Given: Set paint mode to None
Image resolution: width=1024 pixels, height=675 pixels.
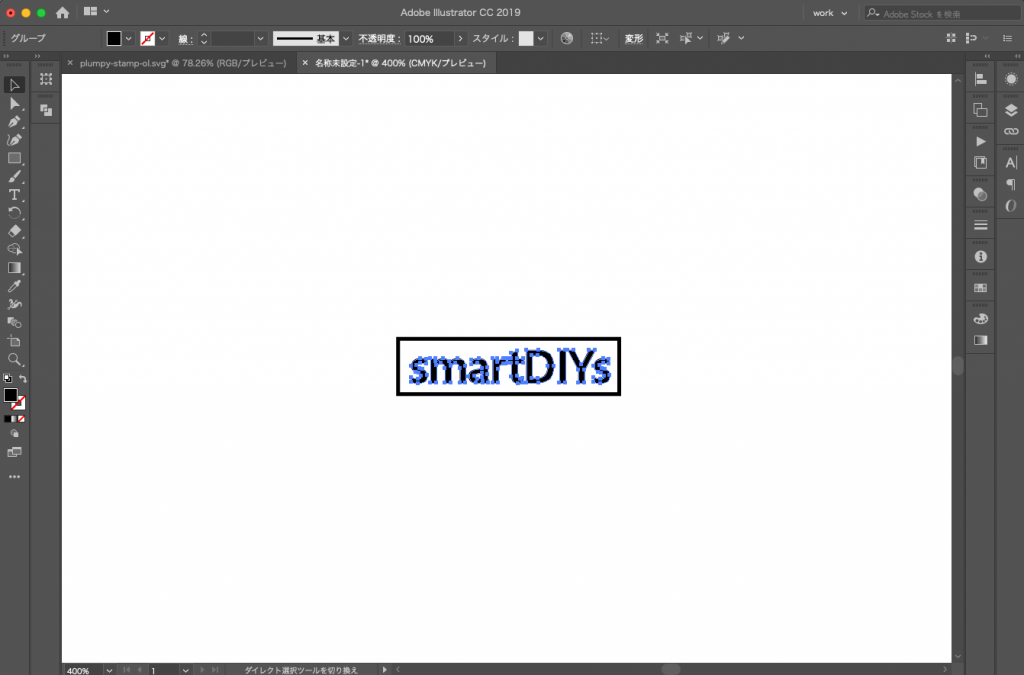Looking at the screenshot, I should click(x=22, y=419).
